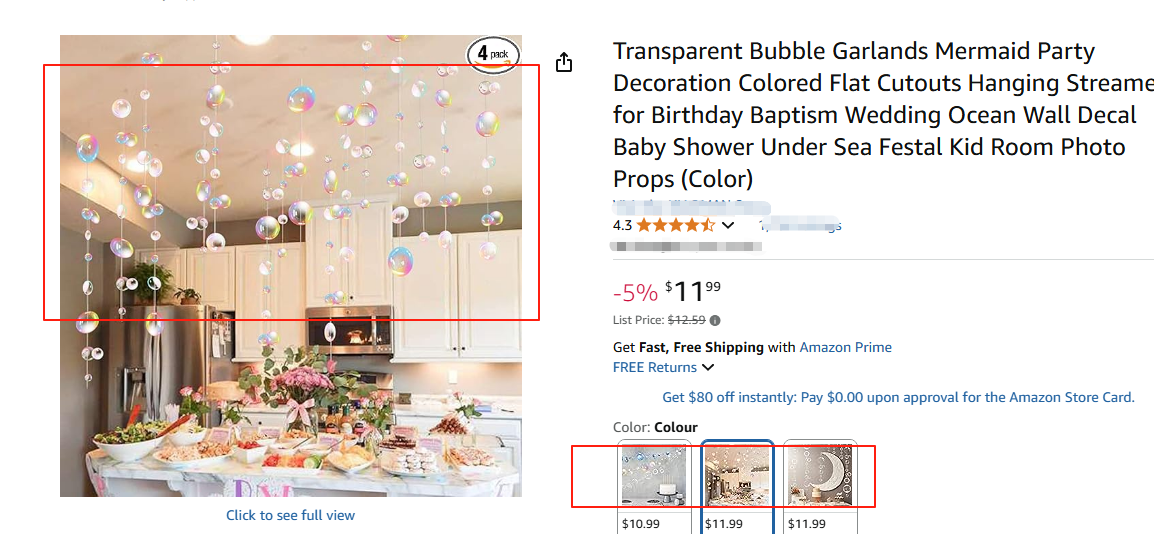Click the -5% discount label
The width and height of the screenshot is (1154, 534).
tap(635, 293)
